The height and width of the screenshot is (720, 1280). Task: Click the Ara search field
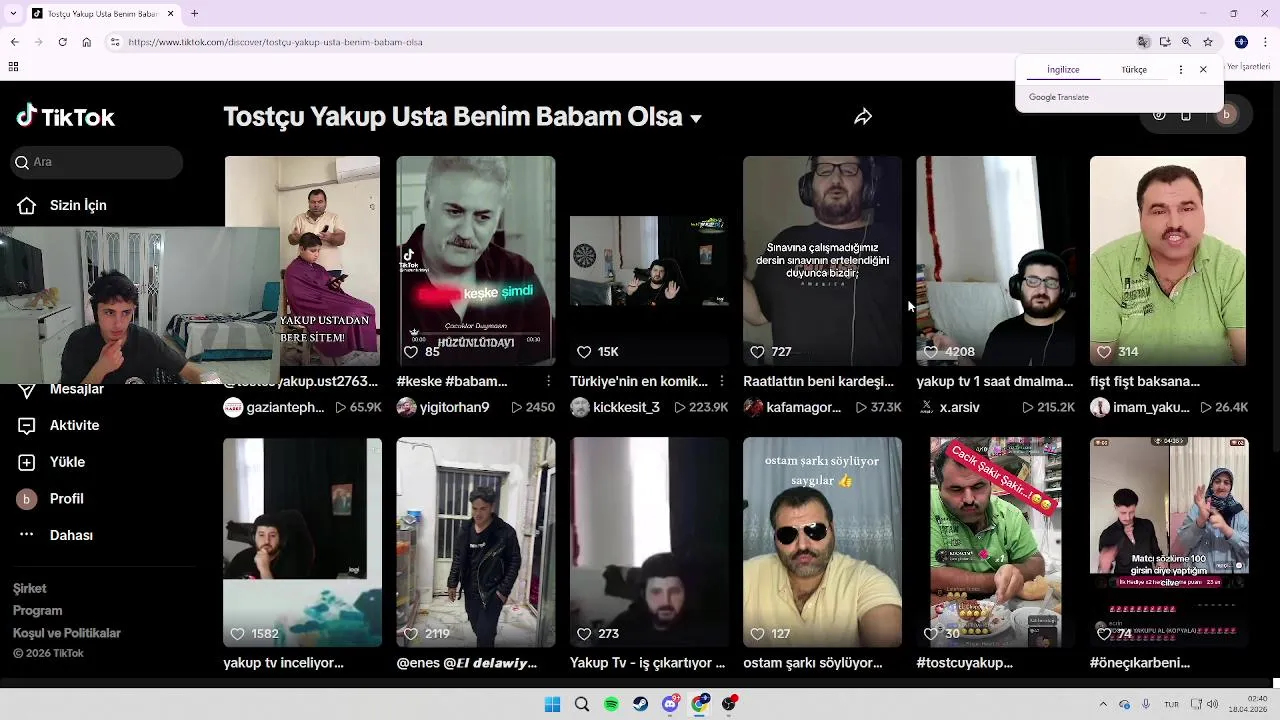pyautogui.click(x=98, y=162)
